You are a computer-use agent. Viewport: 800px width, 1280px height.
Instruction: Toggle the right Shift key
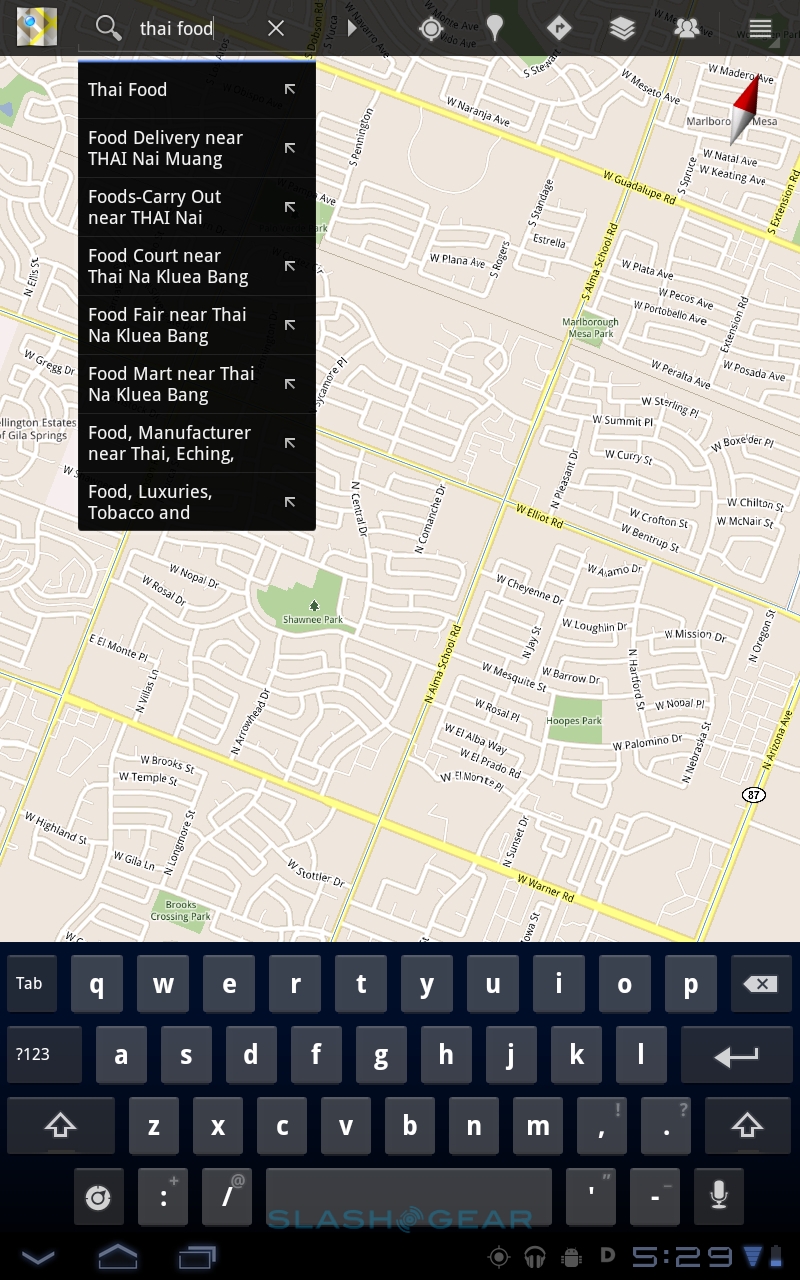click(748, 1126)
